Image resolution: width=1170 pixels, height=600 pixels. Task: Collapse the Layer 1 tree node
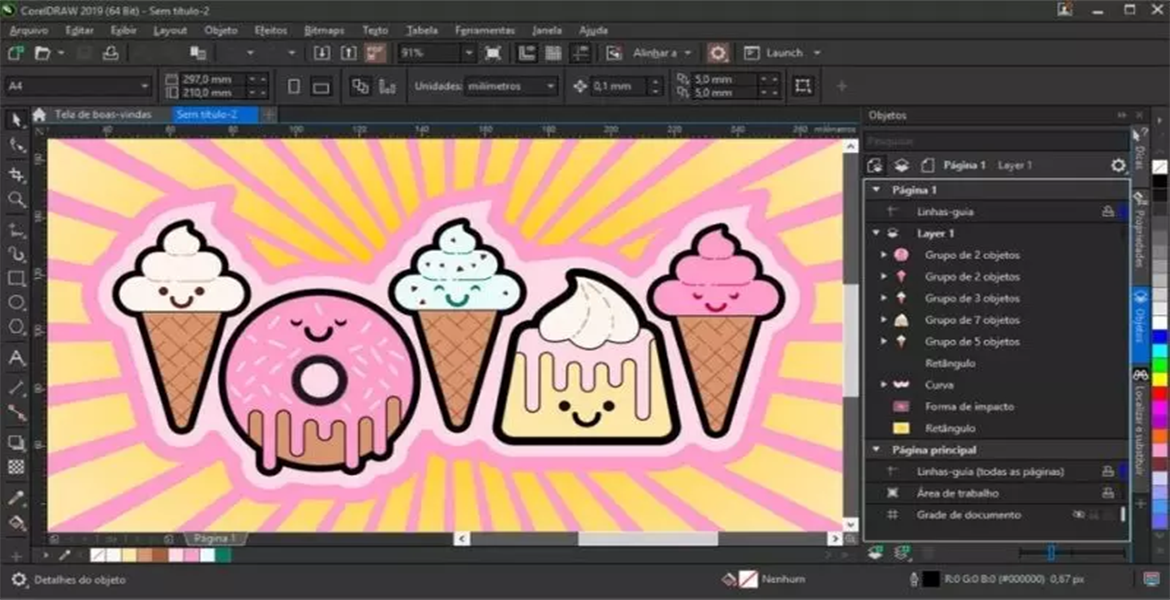point(876,233)
